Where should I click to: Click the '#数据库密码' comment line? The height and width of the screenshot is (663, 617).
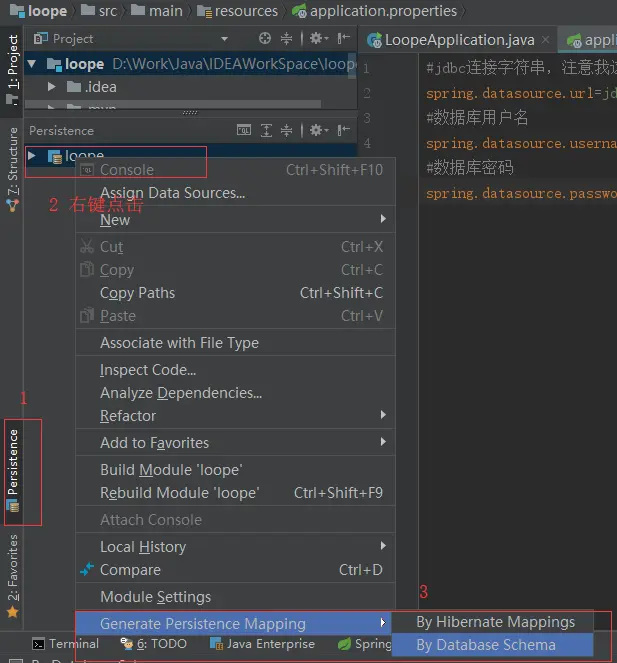click(470, 168)
